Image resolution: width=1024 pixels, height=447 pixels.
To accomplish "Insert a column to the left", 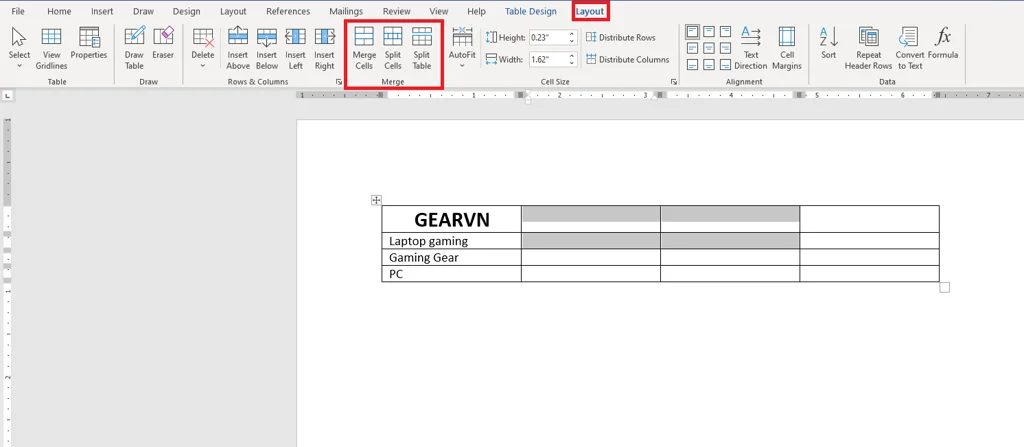I will pos(296,48).
